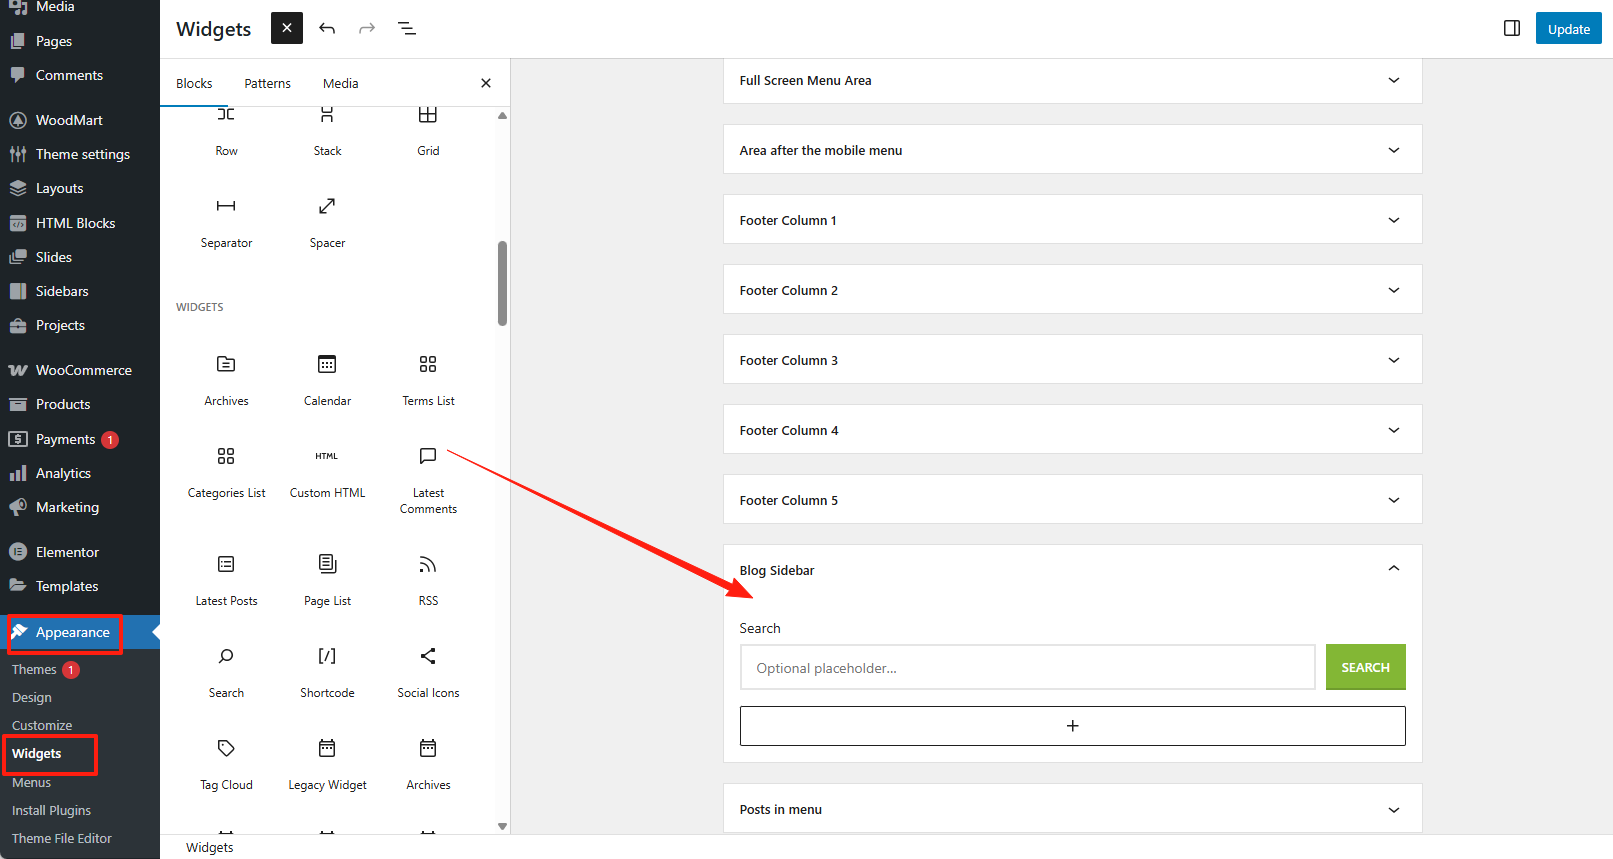Collapse the Blog Sidebar widget area
This screenshot has width=1613, height=859.
point(1393,569)
